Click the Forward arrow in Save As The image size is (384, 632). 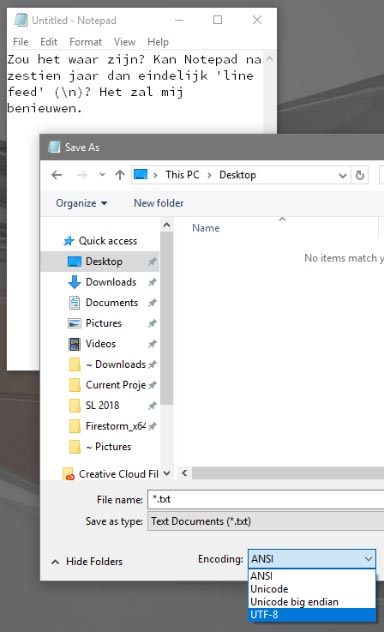pos(82,175)
